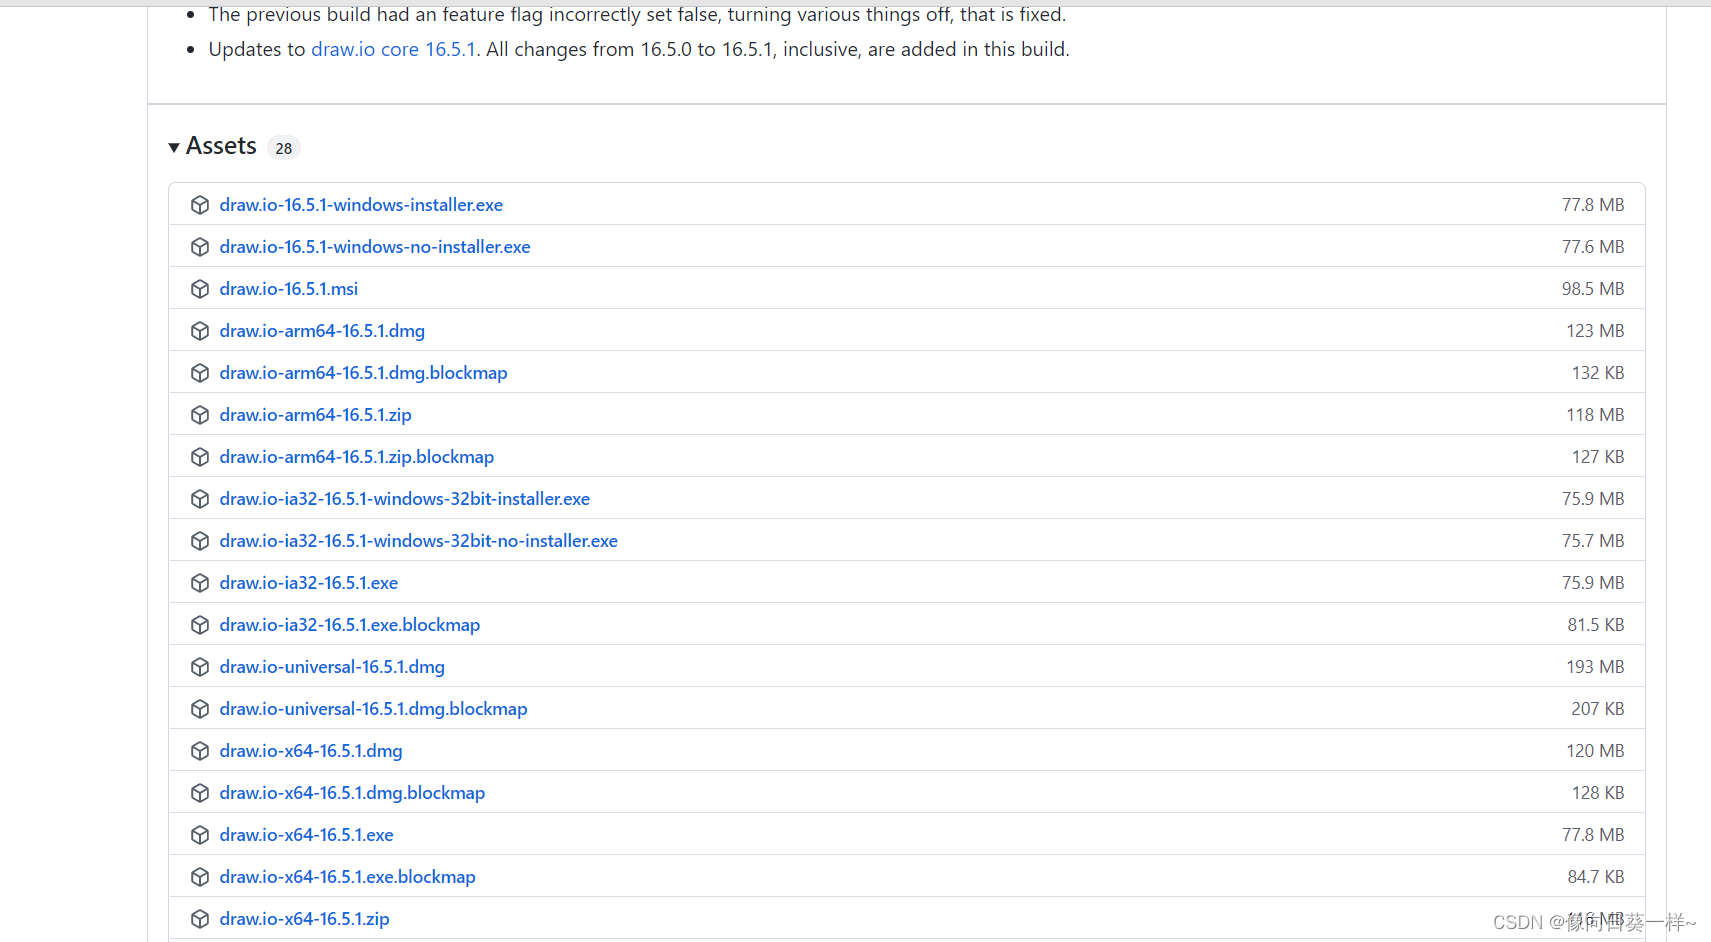Click package icon beside draw.io-16.5.1-windows-installer.exe
Image resolution: width=1711 pixels, height=942 pixels.
click(200, 205)
